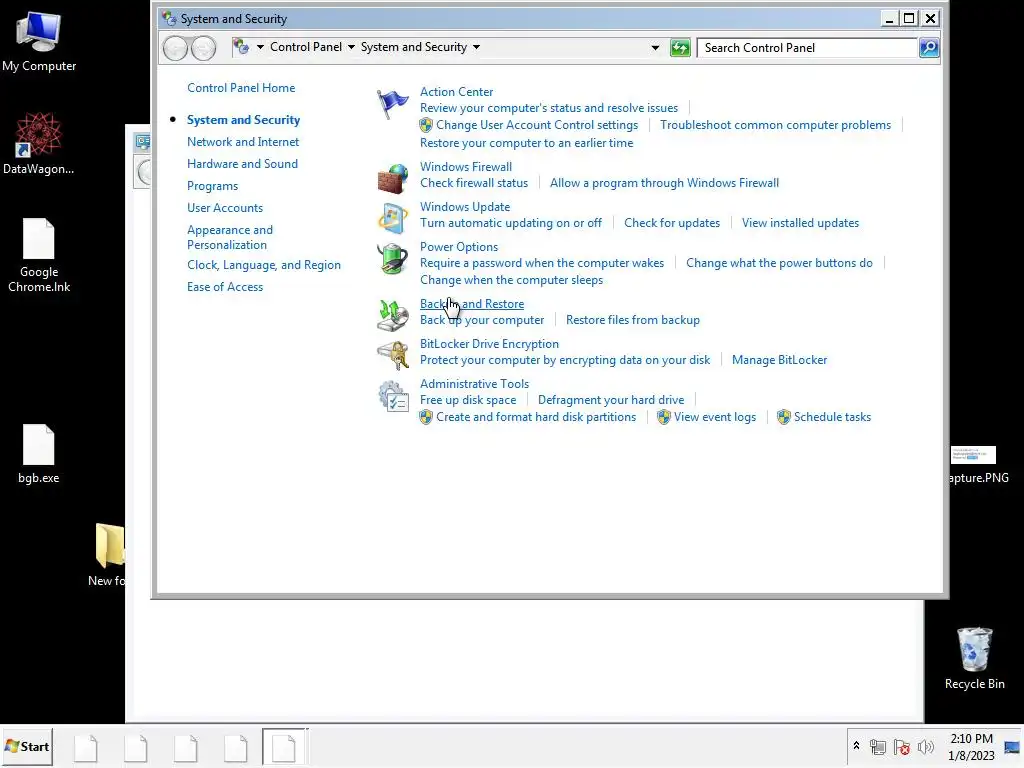
Task: Click the Windows Update icon
Action: pyautogui.click(x=392, y=219)
